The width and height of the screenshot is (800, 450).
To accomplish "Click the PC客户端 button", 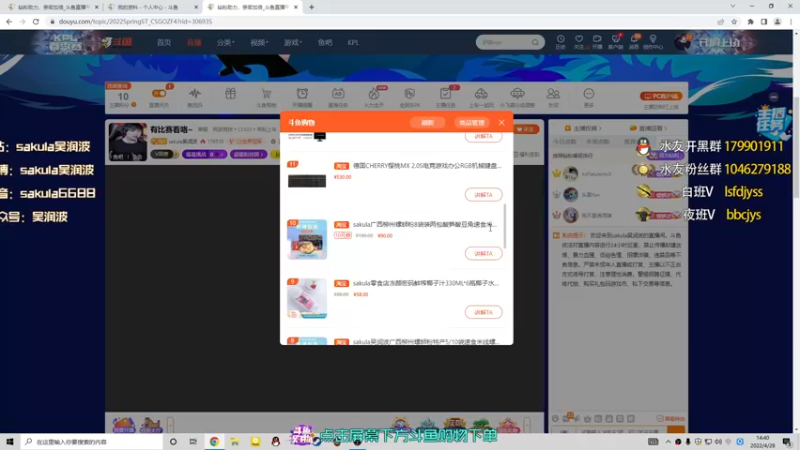I will pyautogui.click(x=661, y=96).
